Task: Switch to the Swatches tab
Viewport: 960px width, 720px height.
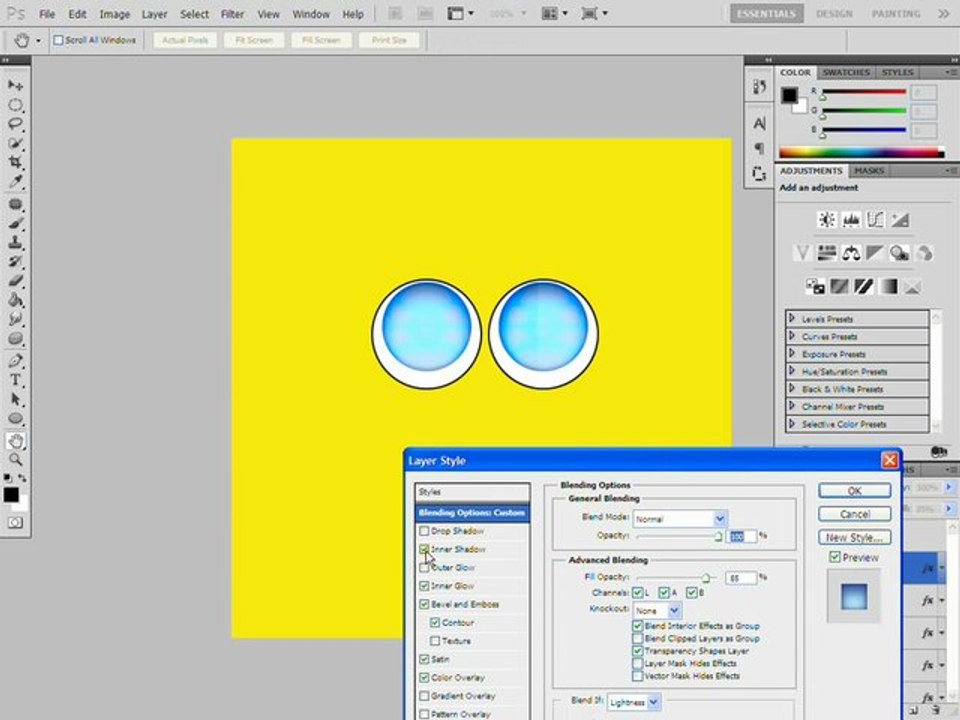Action: 846,72
